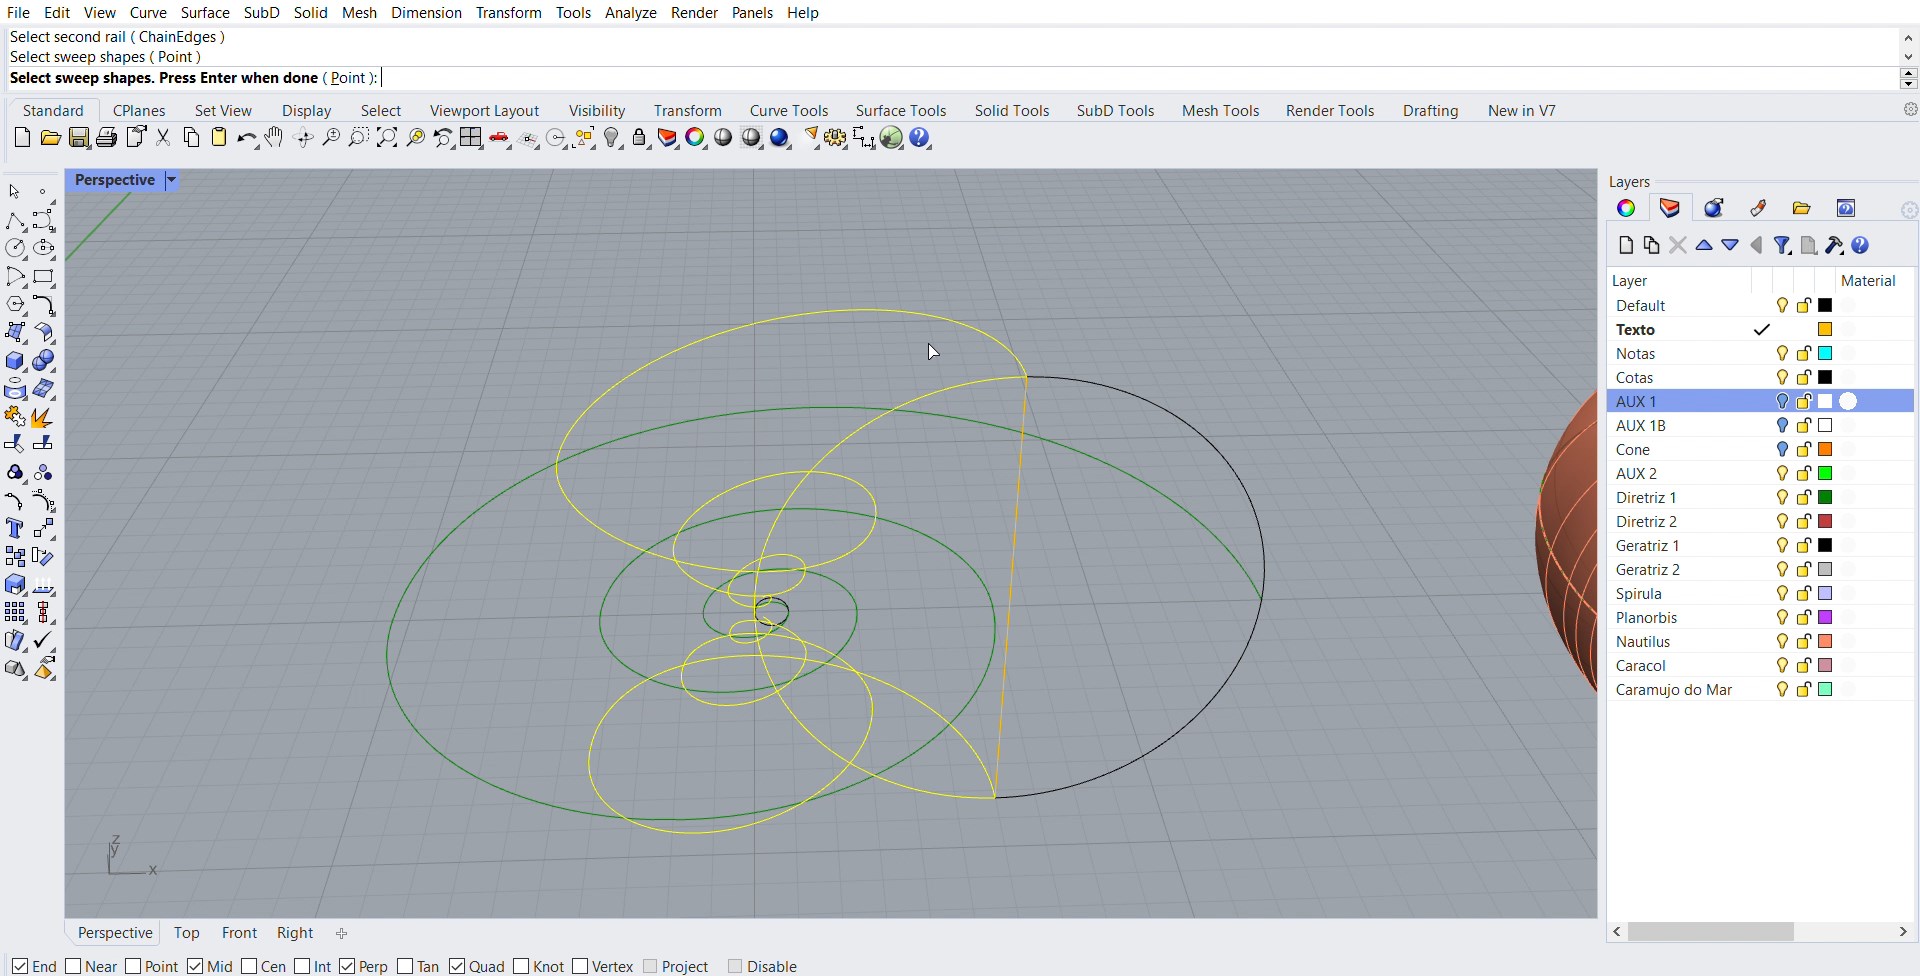This screenshot has width=1920, height=976.
Task: Select the Explode tool
Action: 42,417
